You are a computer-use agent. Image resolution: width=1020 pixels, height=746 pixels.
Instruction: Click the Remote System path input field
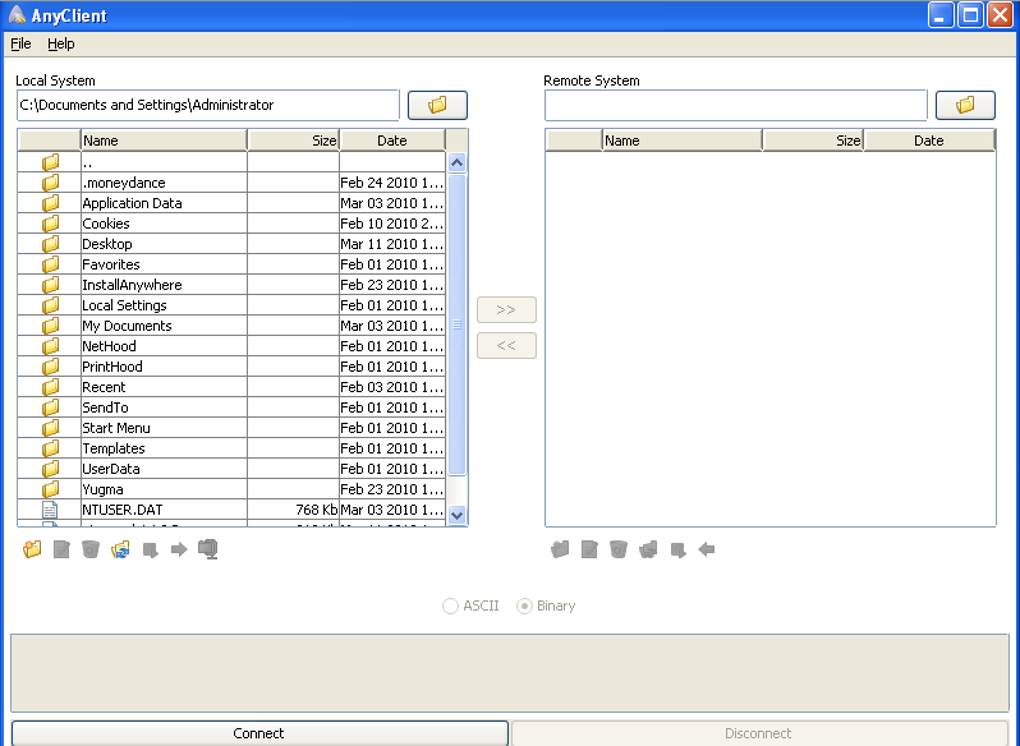point(736,105)
